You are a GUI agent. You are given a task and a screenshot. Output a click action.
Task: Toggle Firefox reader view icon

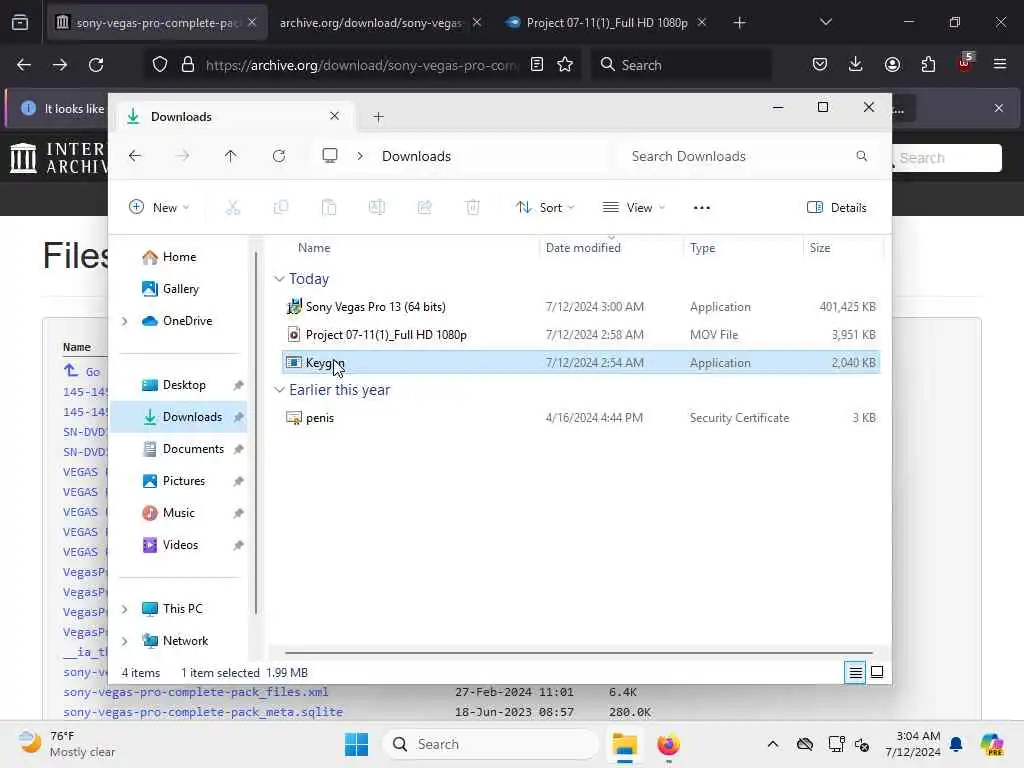(x=537, y=65)
